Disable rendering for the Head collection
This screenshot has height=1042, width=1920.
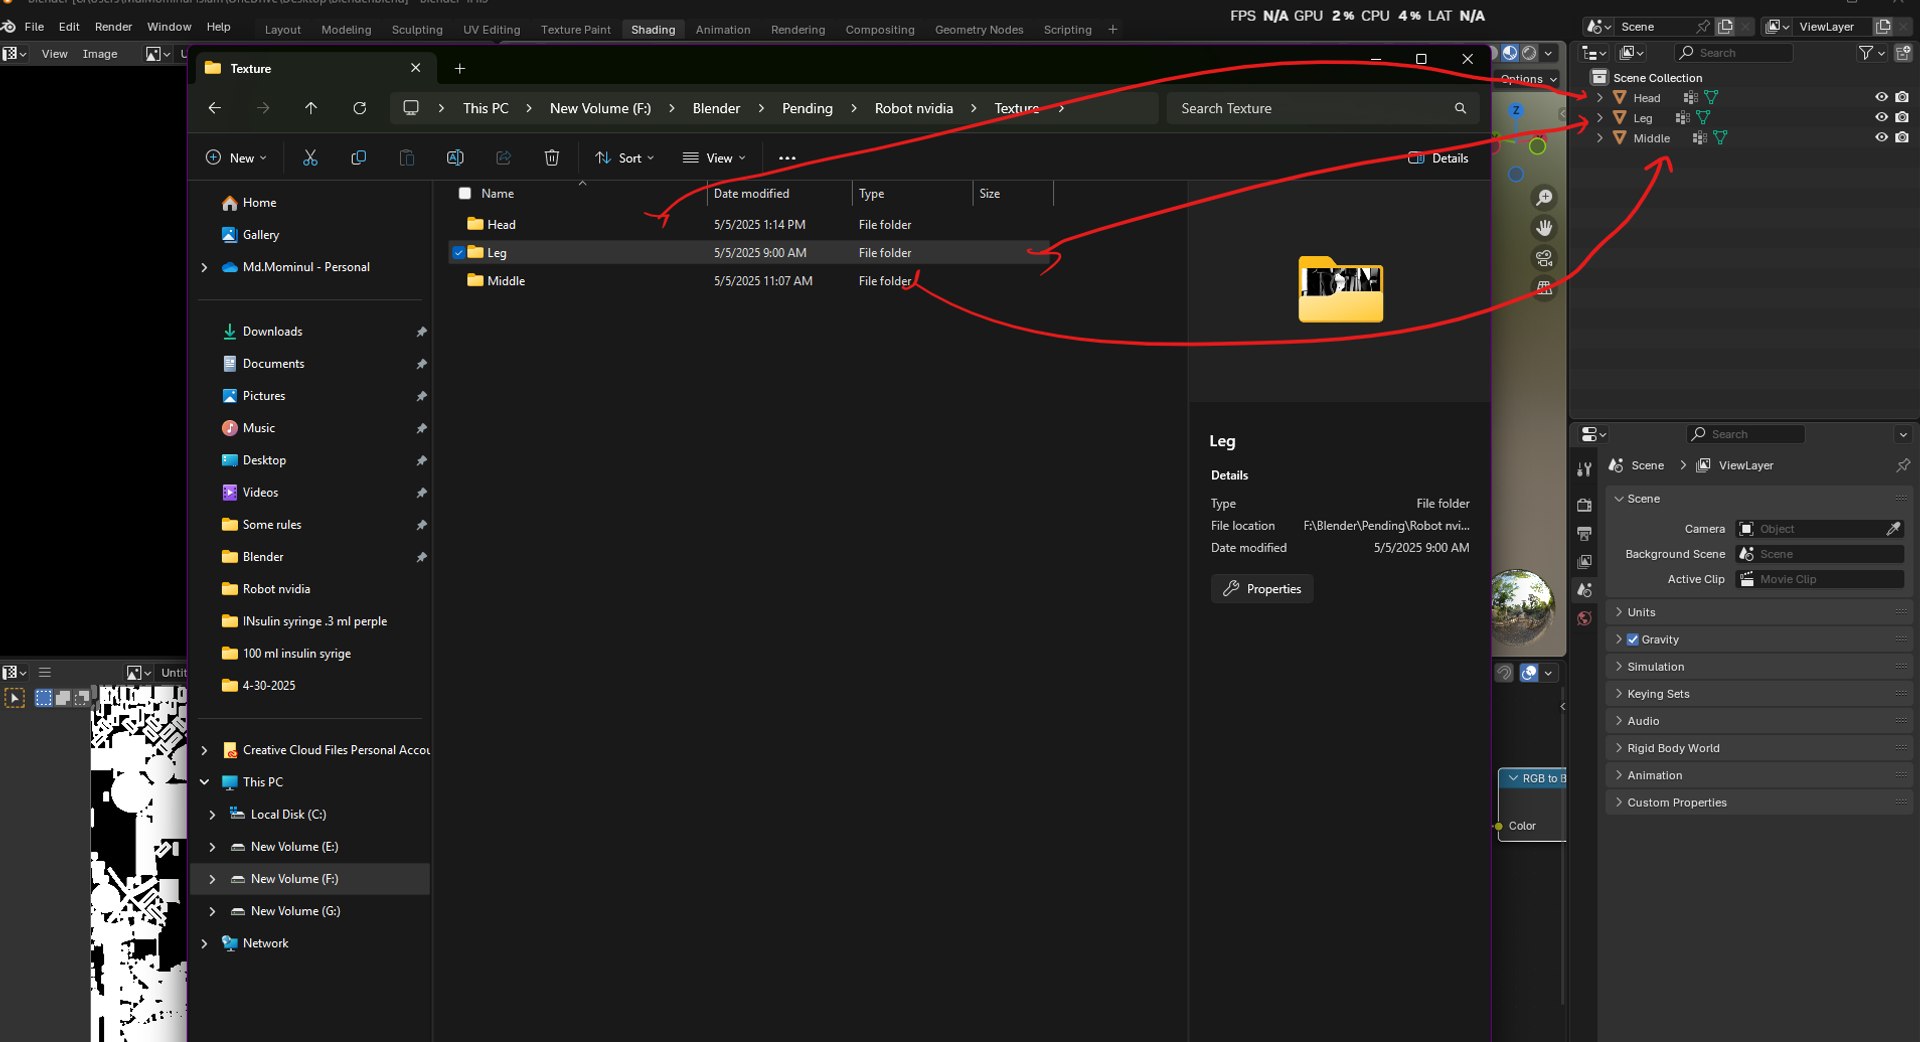[1902, 97]
